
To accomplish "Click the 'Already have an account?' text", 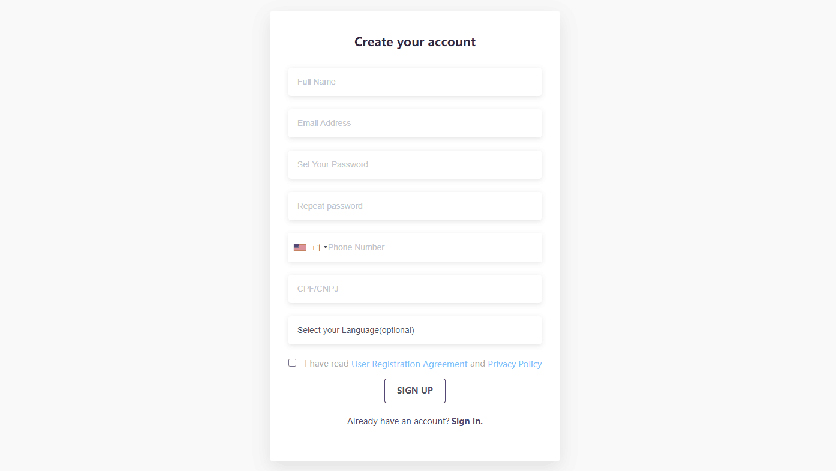I will (x=398, y=421).
